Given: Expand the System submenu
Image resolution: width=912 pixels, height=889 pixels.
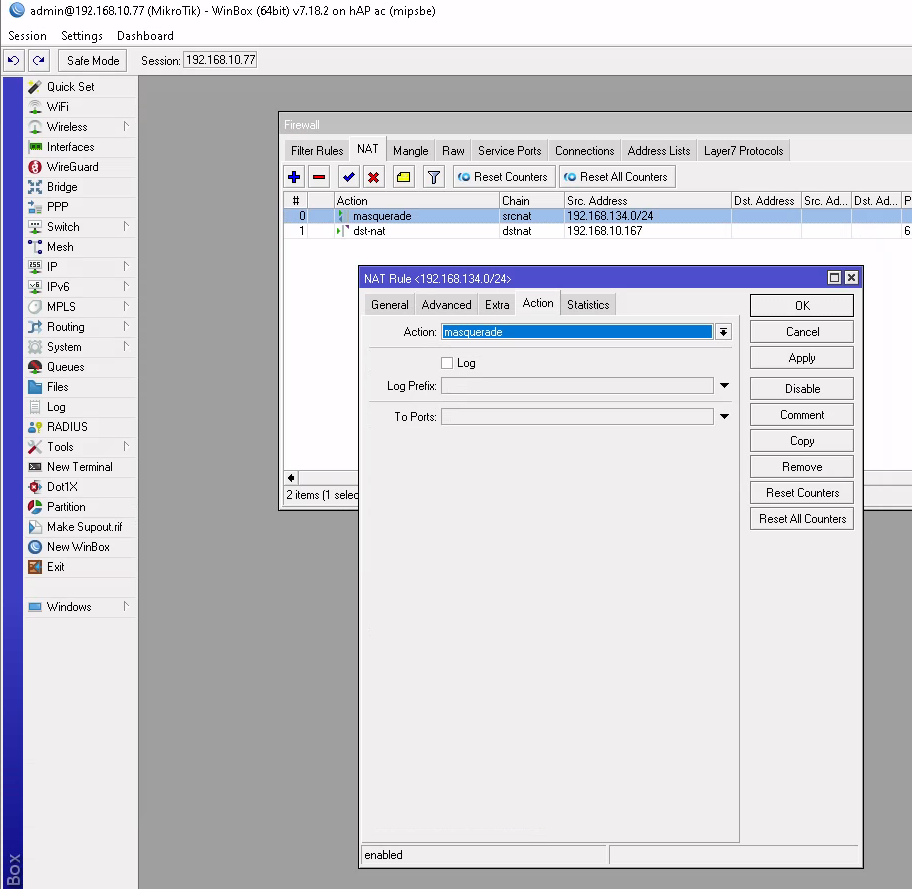Looking at the screenshot, I should (126, 347).
